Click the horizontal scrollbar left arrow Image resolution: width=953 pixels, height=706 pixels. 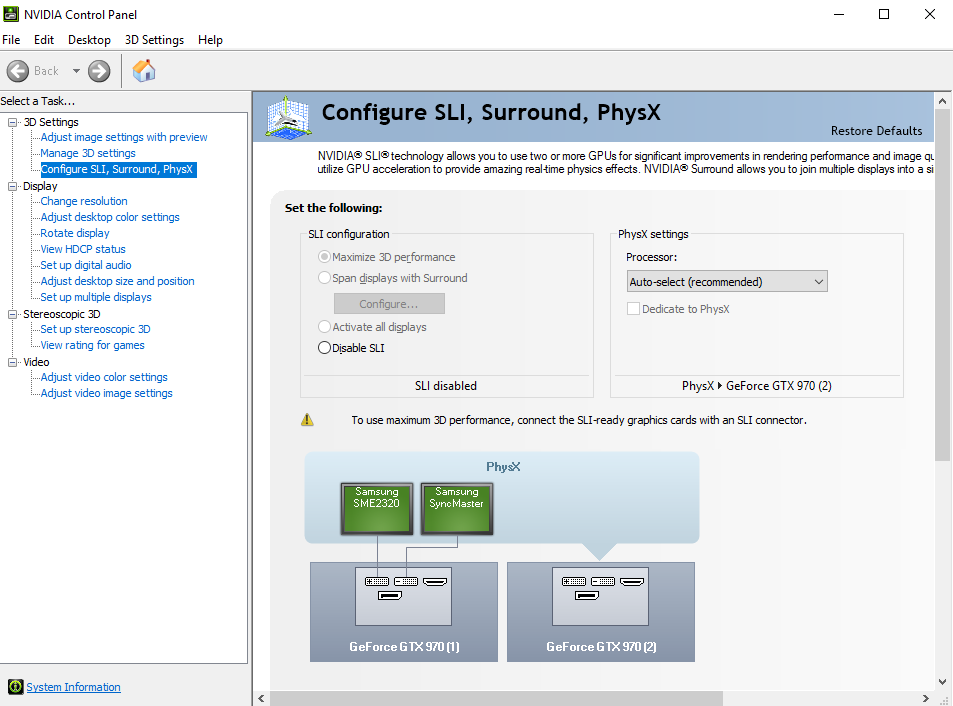[261, 699]
